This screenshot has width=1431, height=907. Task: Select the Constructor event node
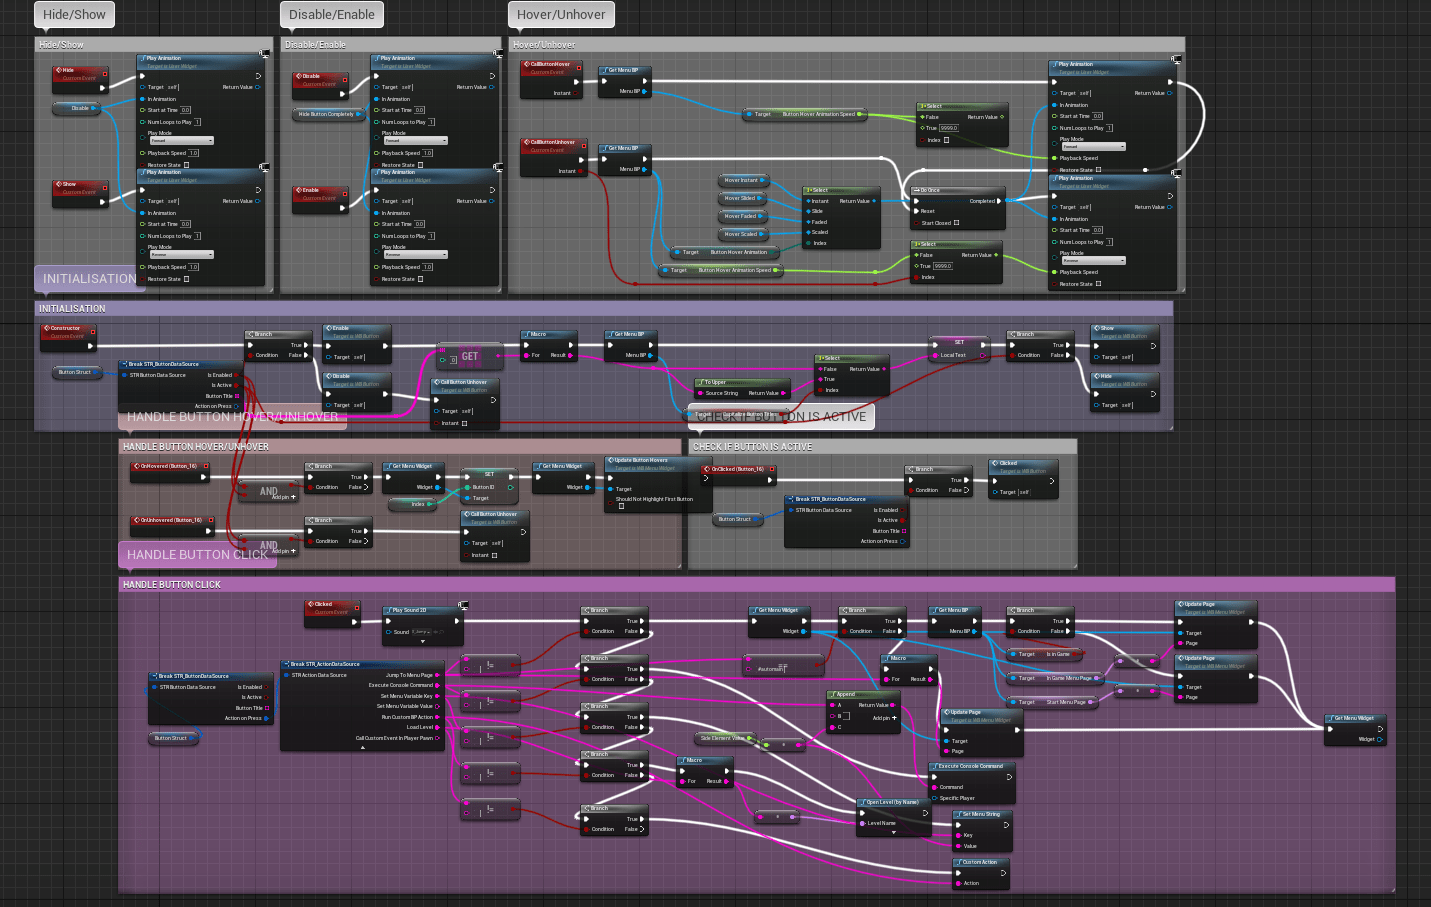point(66,328)
